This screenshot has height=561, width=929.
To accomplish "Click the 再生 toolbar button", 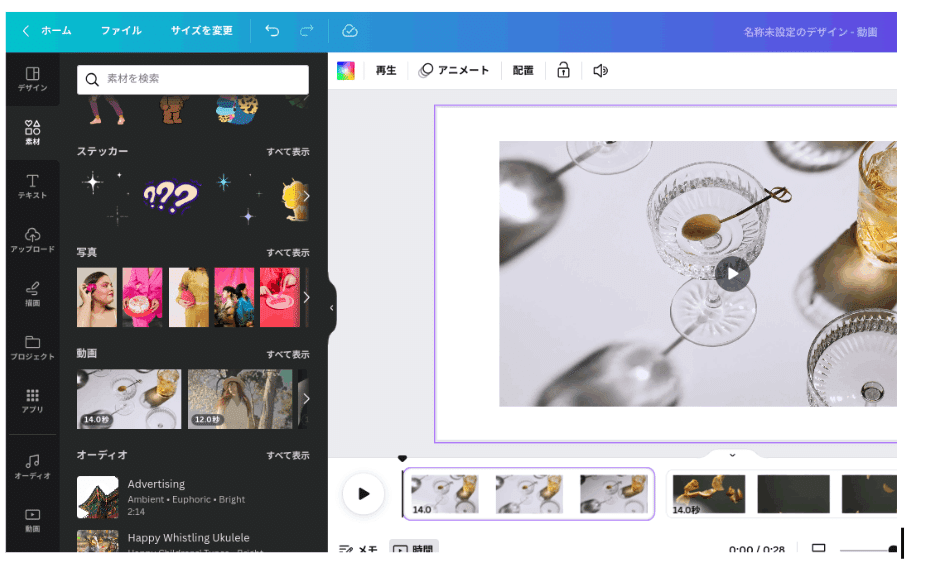I will pos(386,70).
